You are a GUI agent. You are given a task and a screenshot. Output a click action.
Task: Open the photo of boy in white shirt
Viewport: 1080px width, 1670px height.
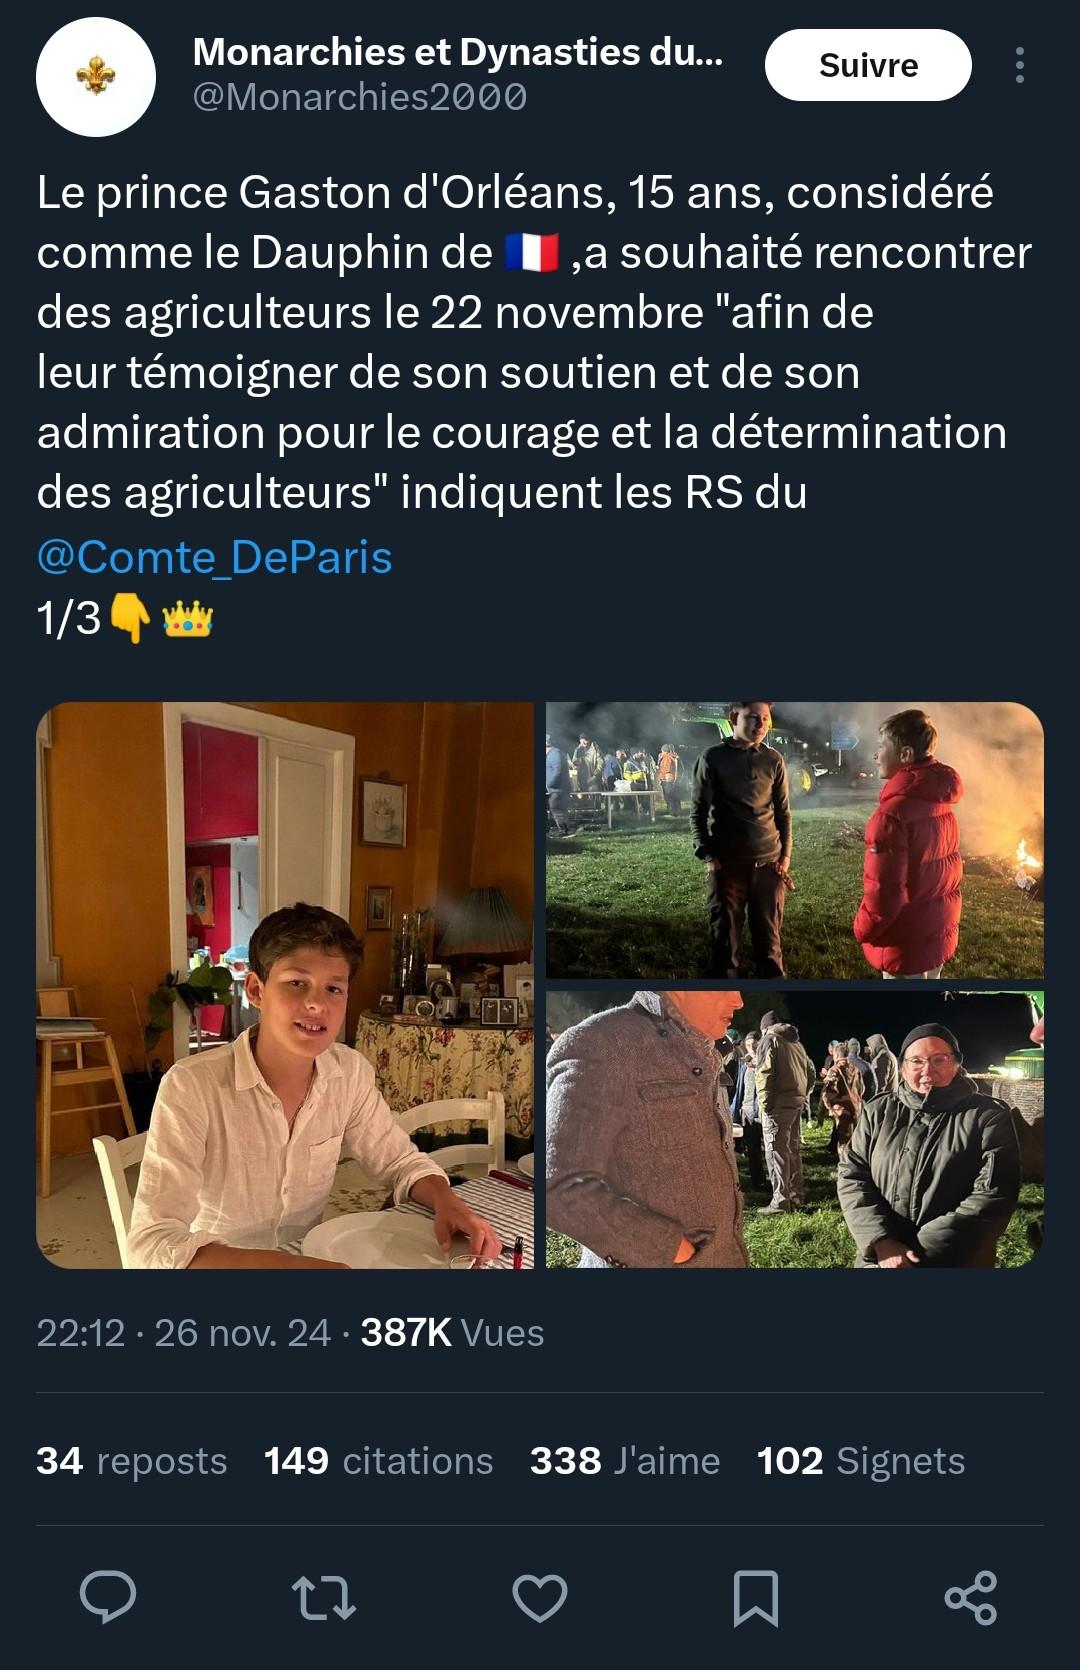(x=285, y=985)
